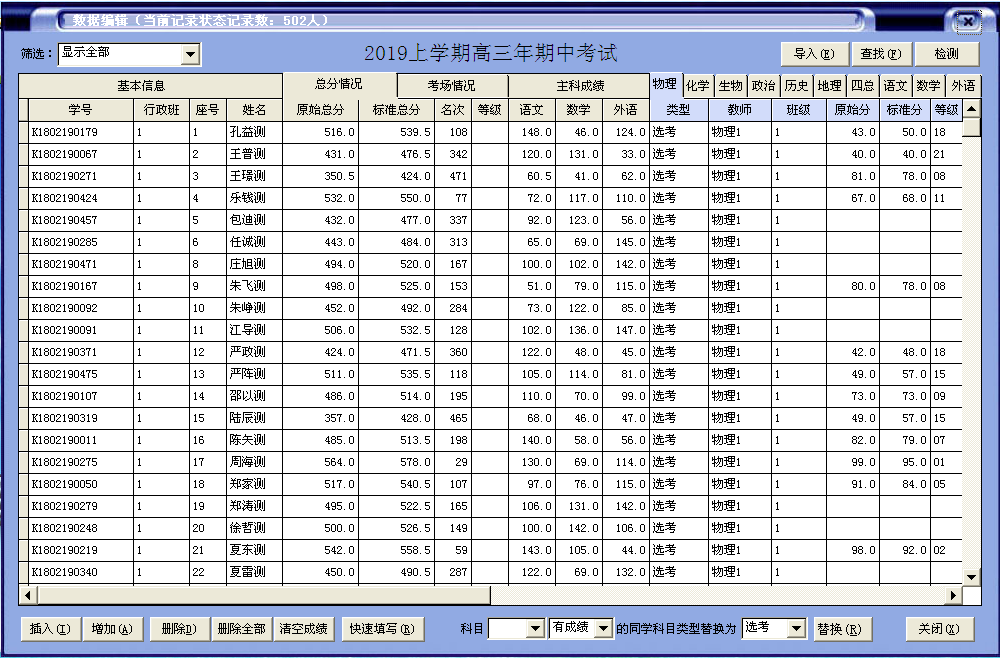Viewport: 1000px width, 658px height.
Task: Click the horizontal scrollbar left arrow
Action: pyautogui.click(x=27, y=596)
